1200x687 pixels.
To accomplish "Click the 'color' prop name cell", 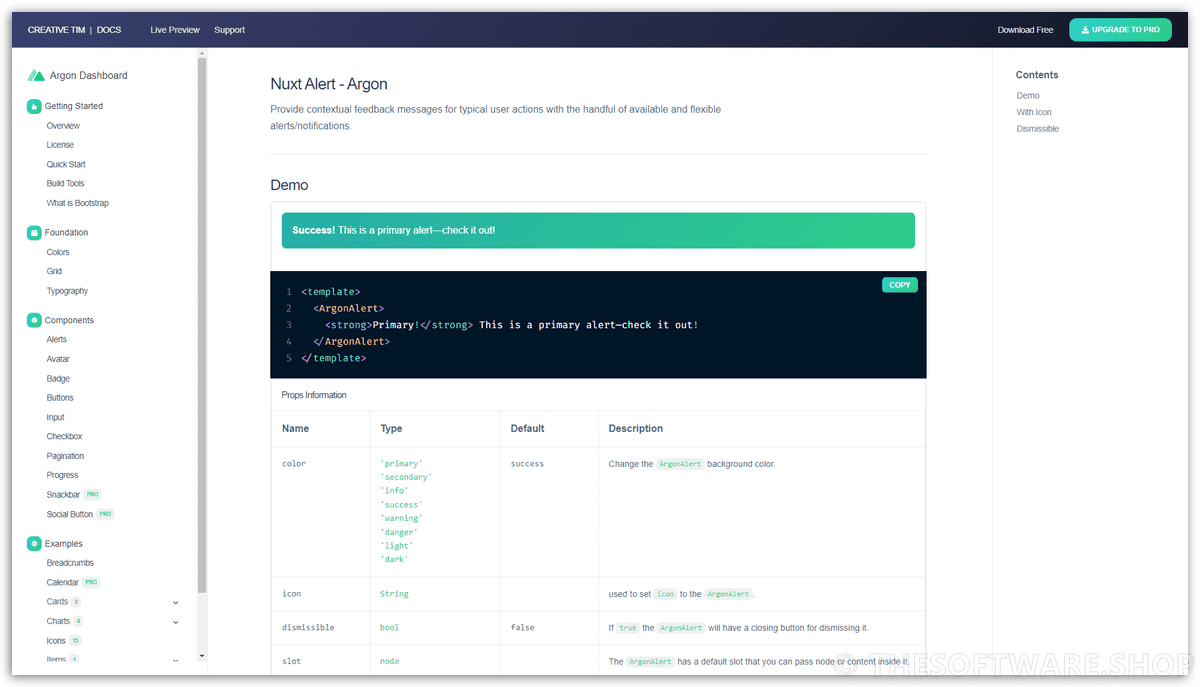I will (x=294, y=464).
